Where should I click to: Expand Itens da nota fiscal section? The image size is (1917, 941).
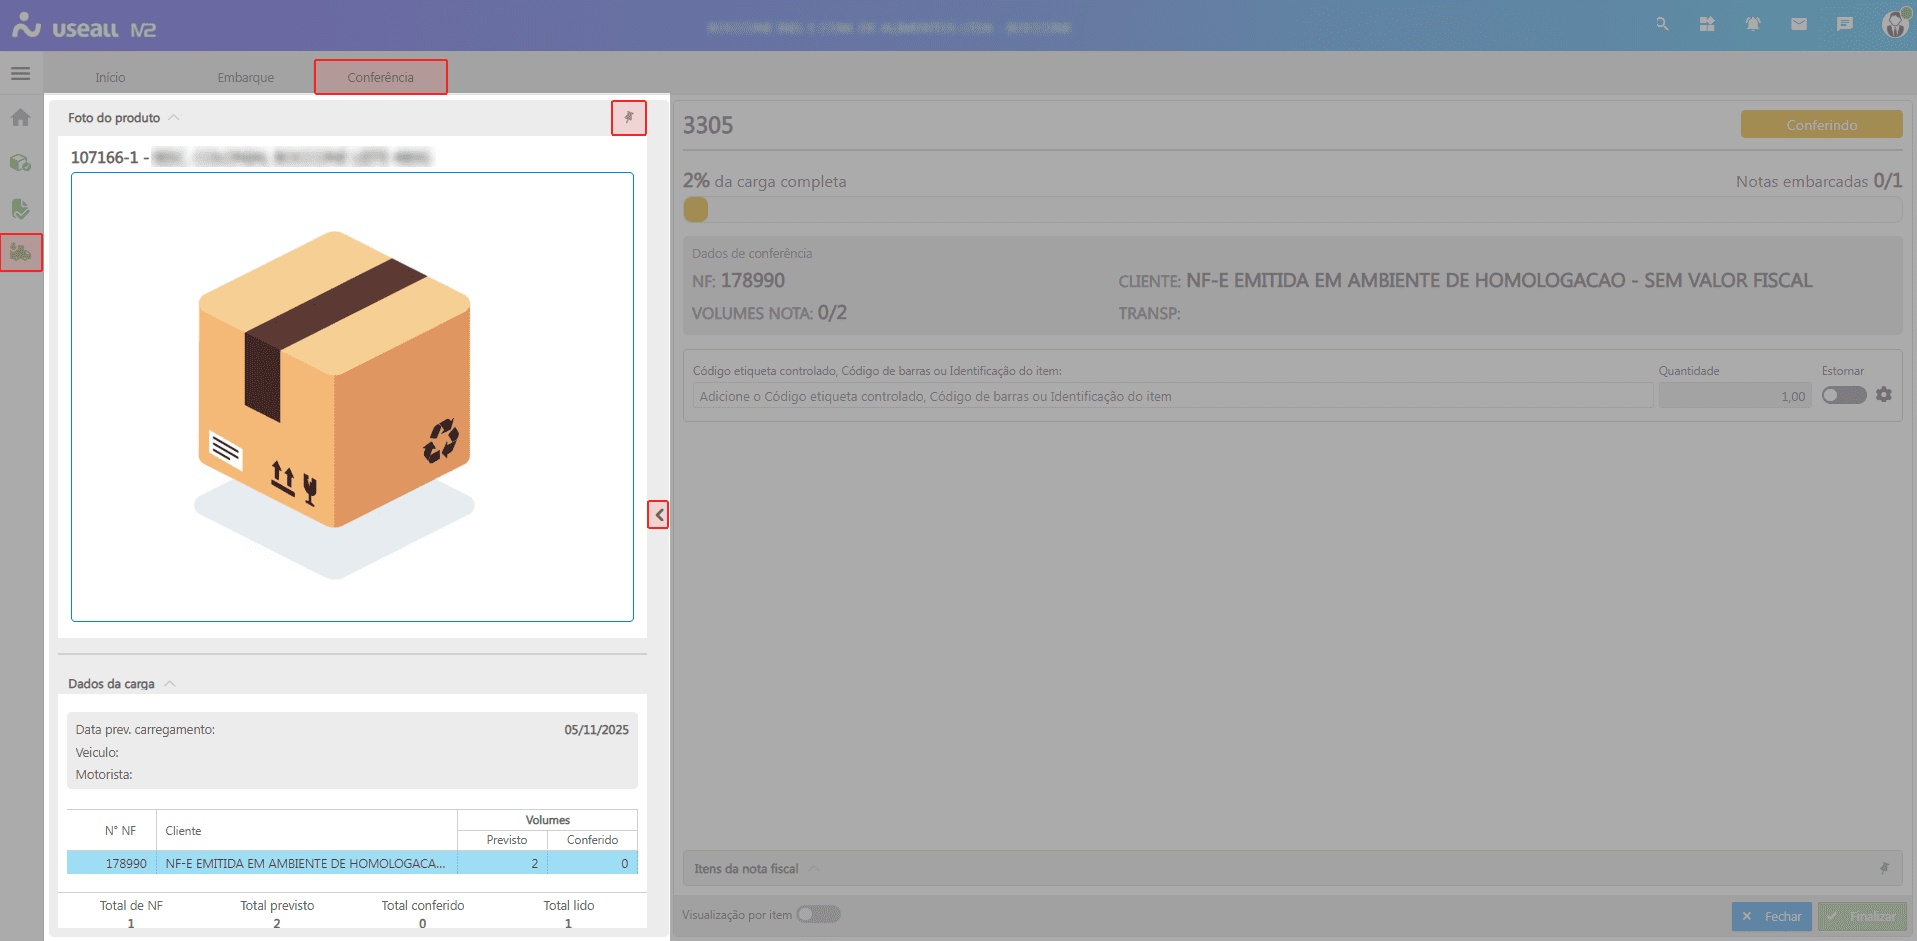tap(813, 869)
